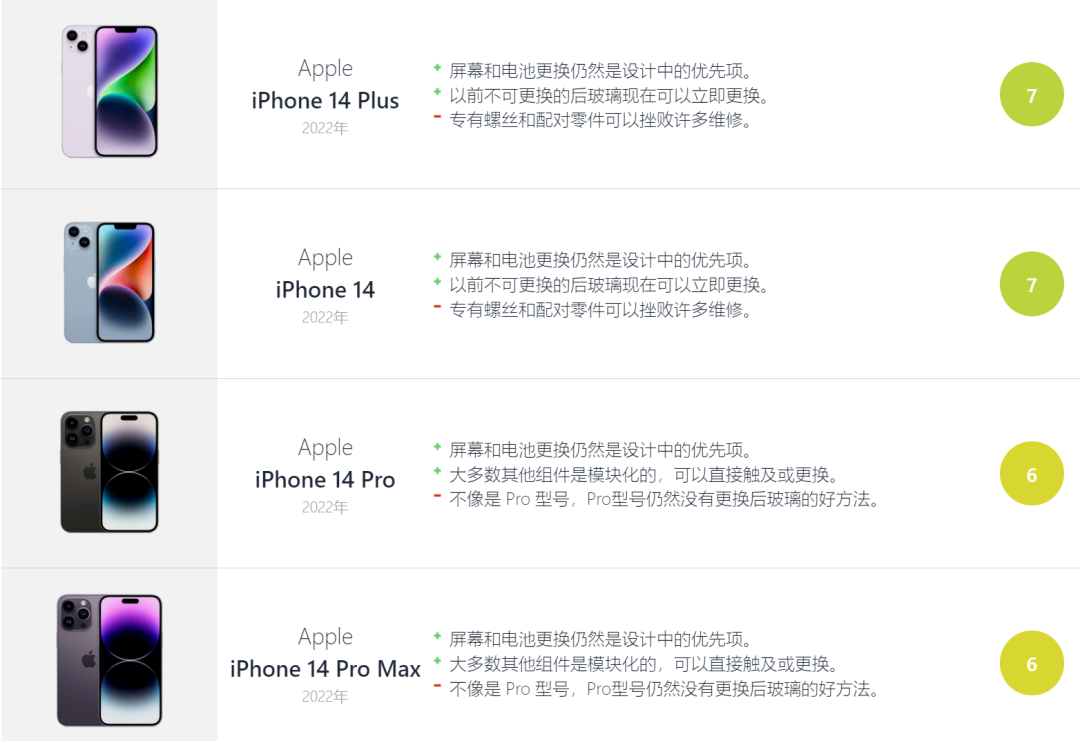1080x741 pixels.
Task: Open the iPhone 14 Pro title link
Action: point(325,480)
